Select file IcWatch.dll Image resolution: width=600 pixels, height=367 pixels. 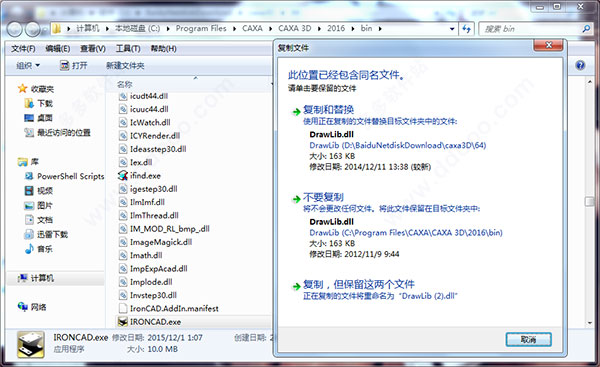tap(150, 122)
